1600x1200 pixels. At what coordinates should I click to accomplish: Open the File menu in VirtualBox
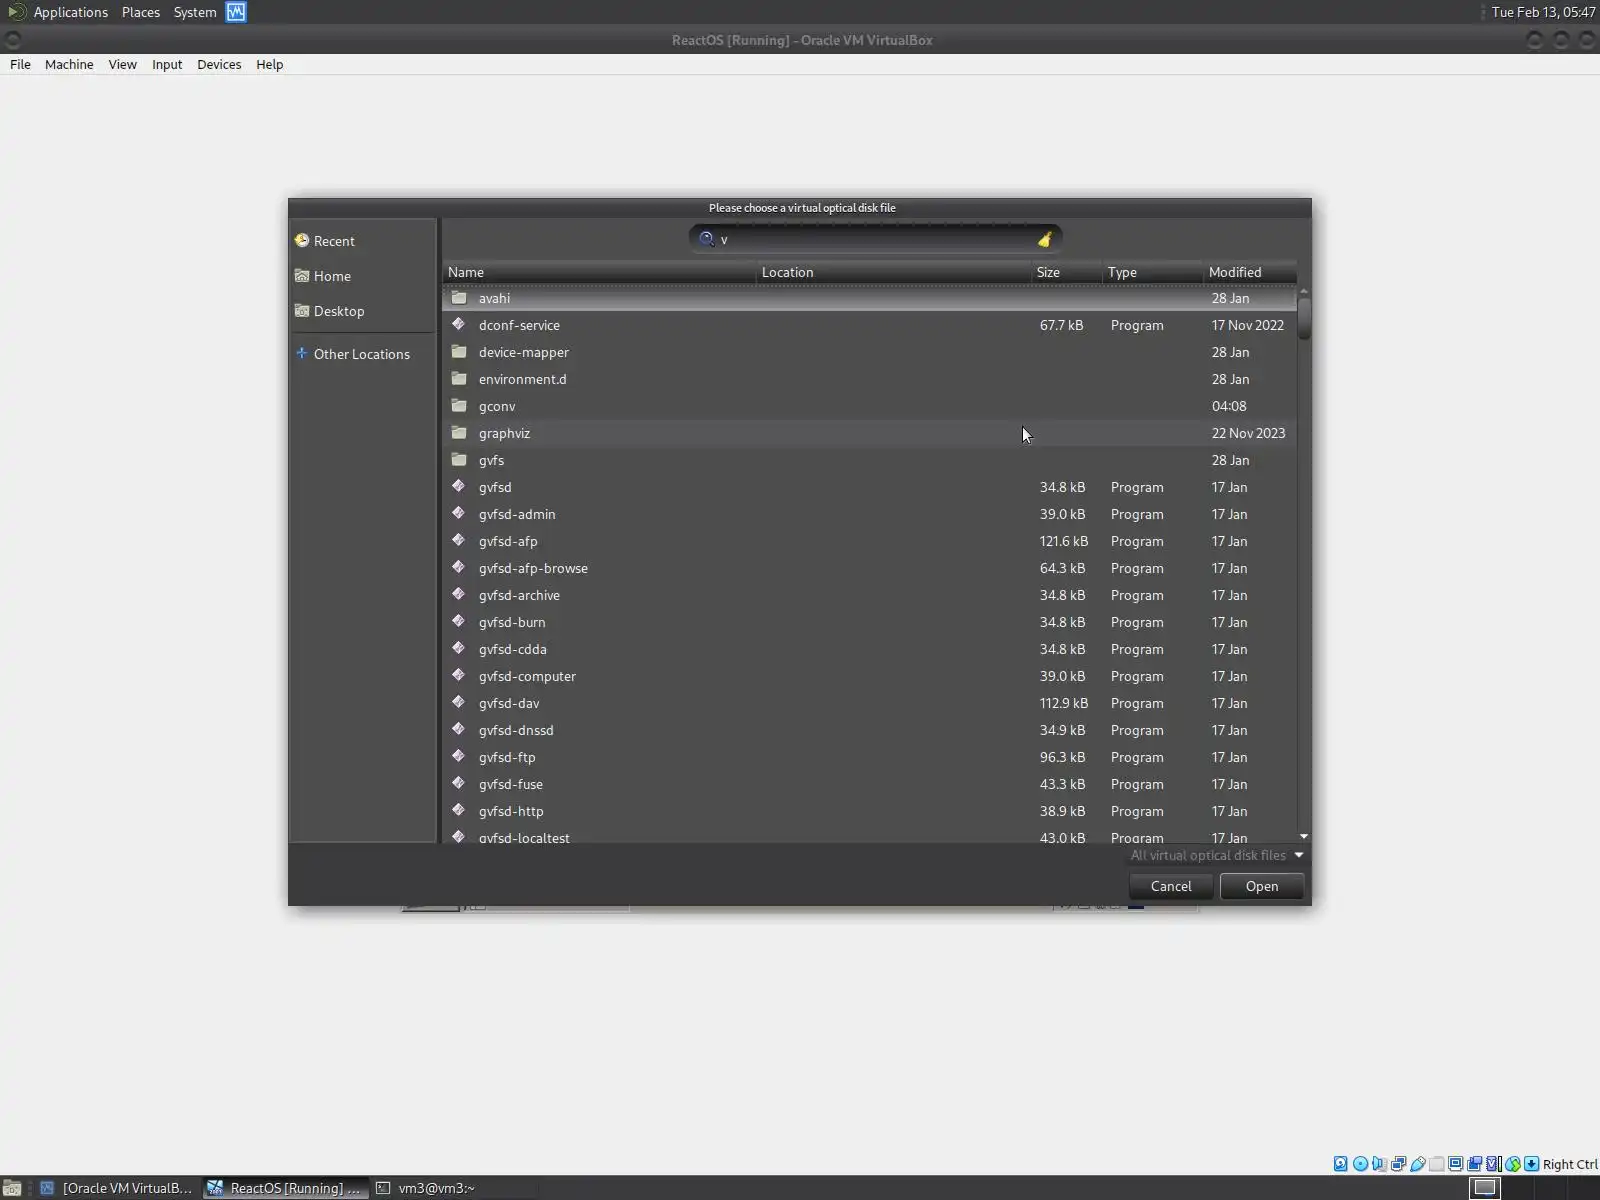point(20,64)
